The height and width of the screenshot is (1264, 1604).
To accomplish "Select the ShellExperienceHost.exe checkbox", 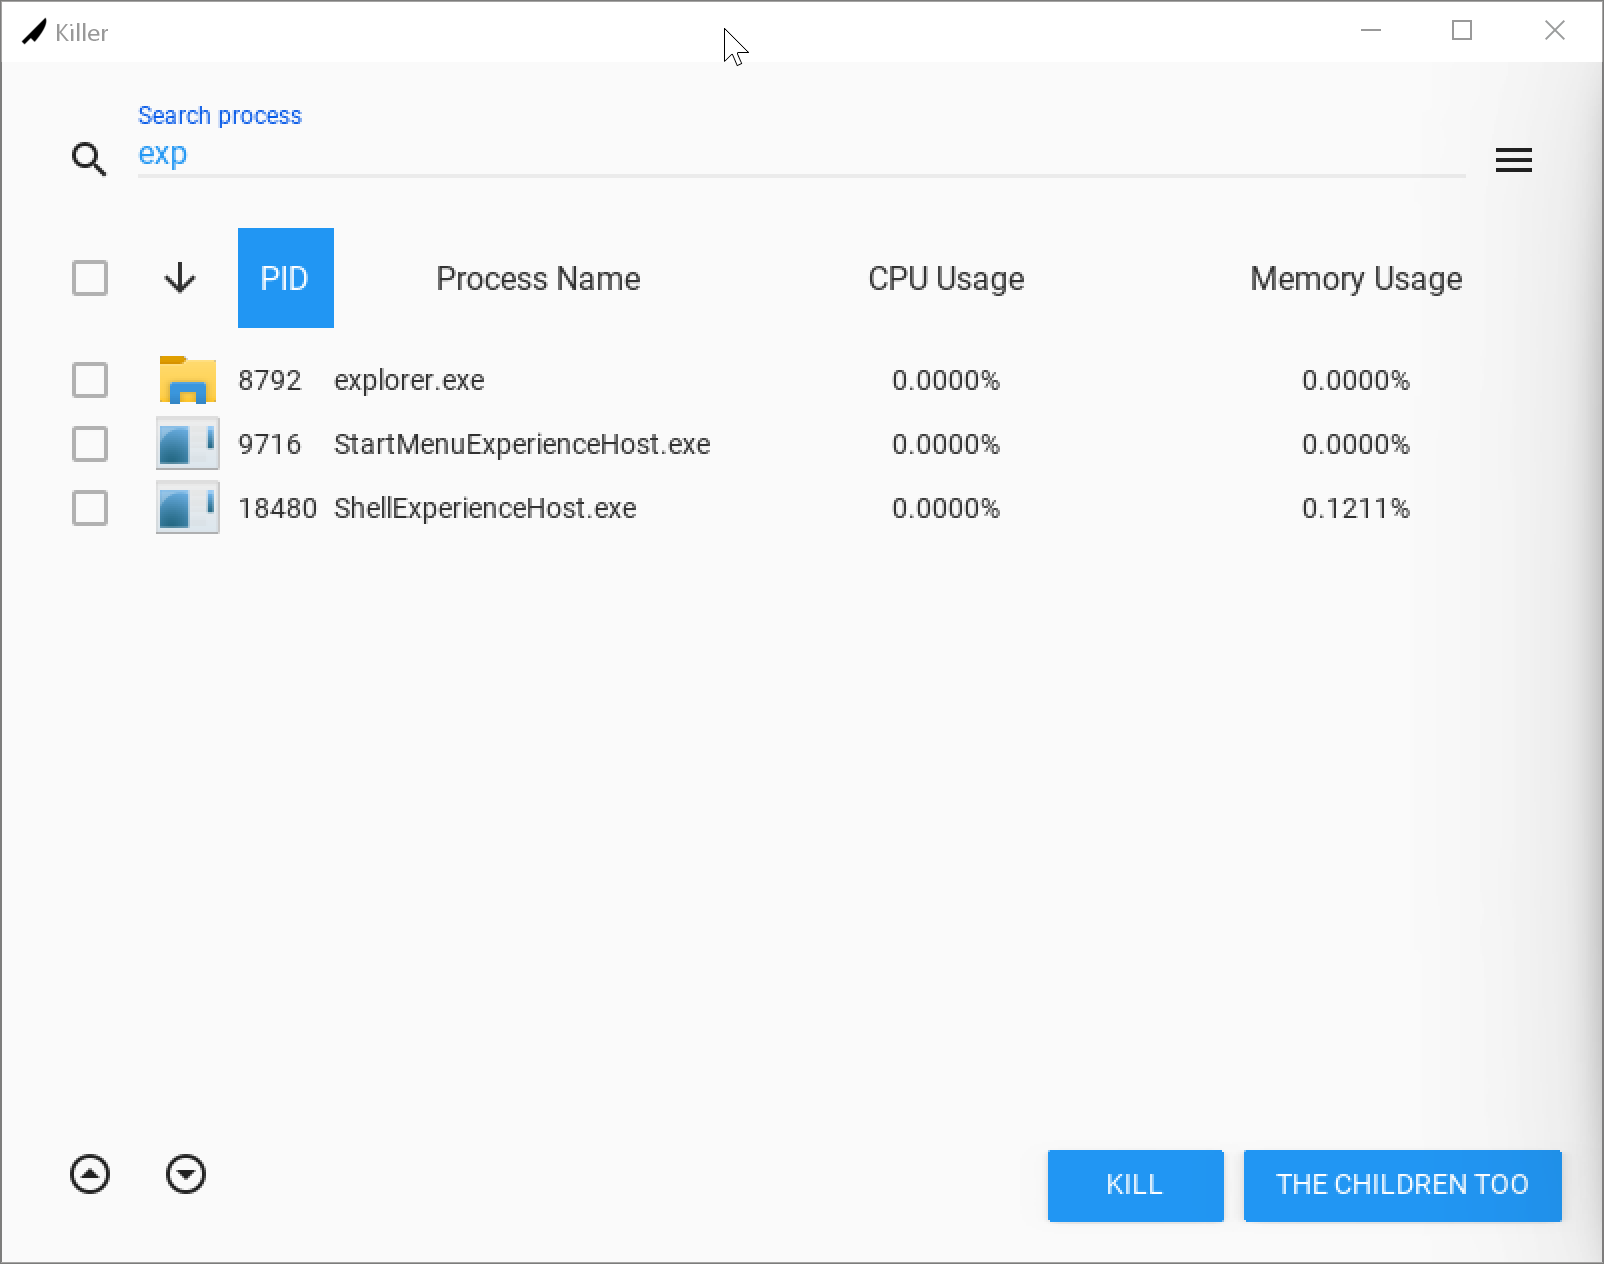I will click(90, 508).
